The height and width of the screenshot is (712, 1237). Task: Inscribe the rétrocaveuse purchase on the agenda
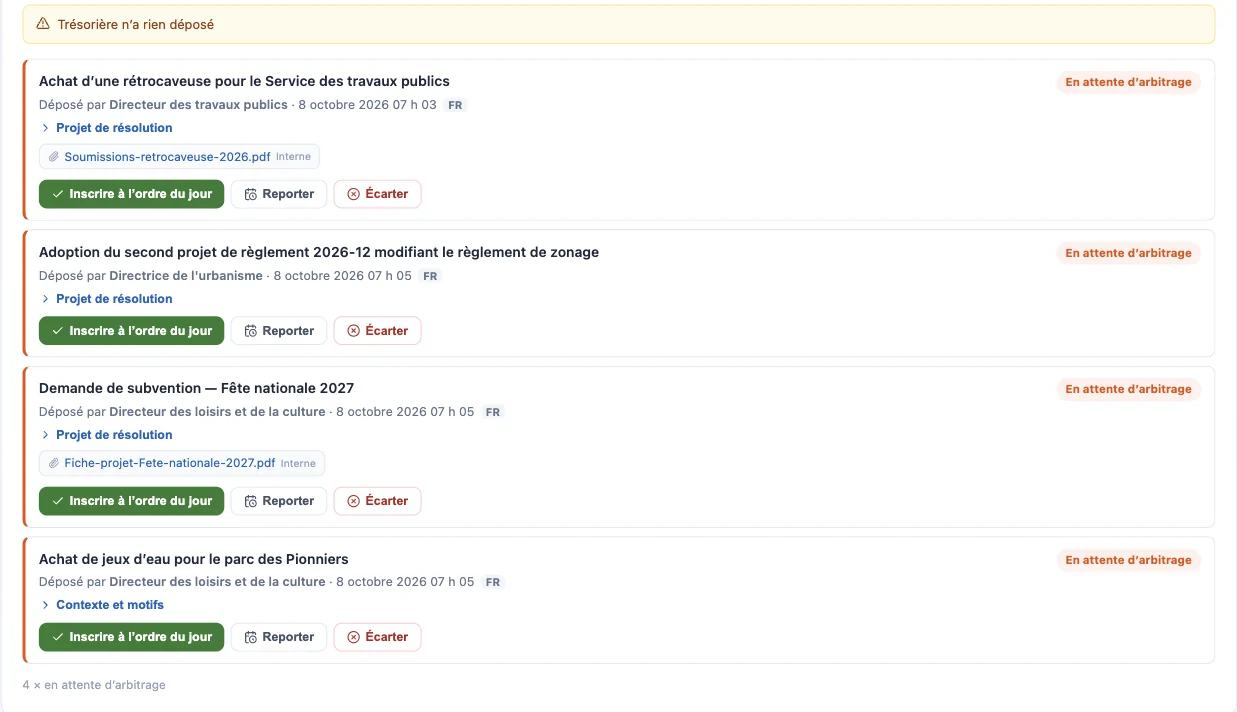coord(132,194)
